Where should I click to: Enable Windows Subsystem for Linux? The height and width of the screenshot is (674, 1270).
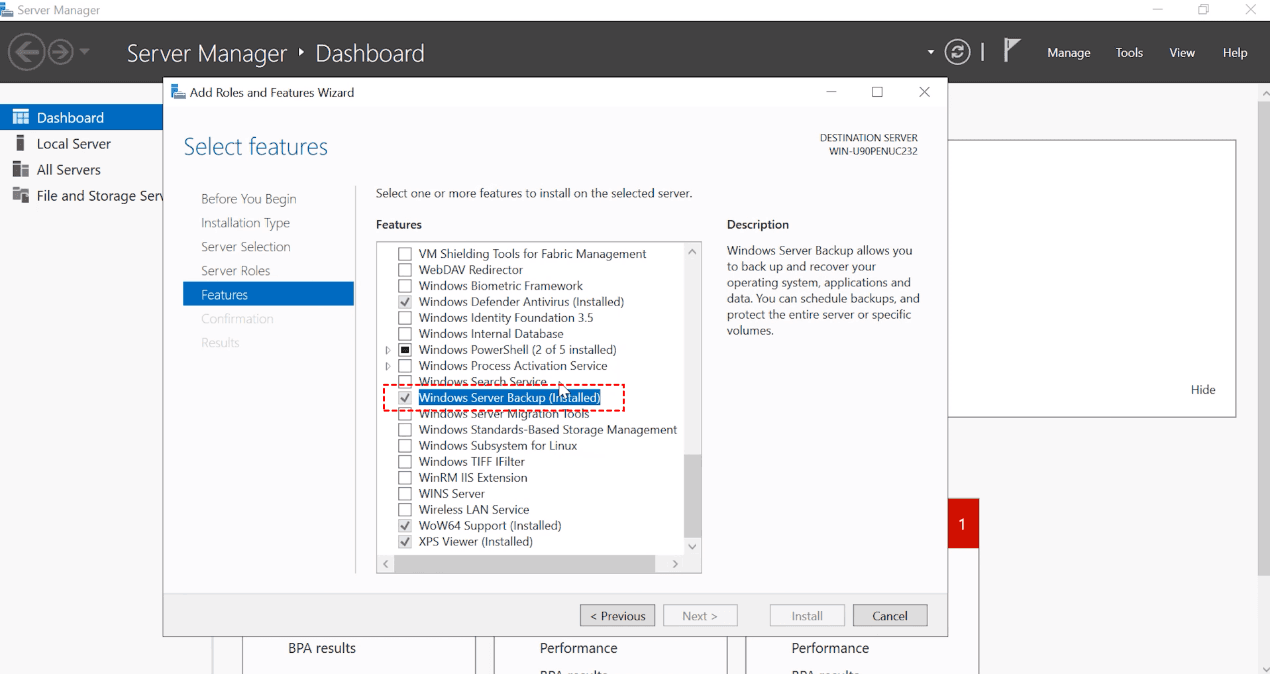pos(405,446)
